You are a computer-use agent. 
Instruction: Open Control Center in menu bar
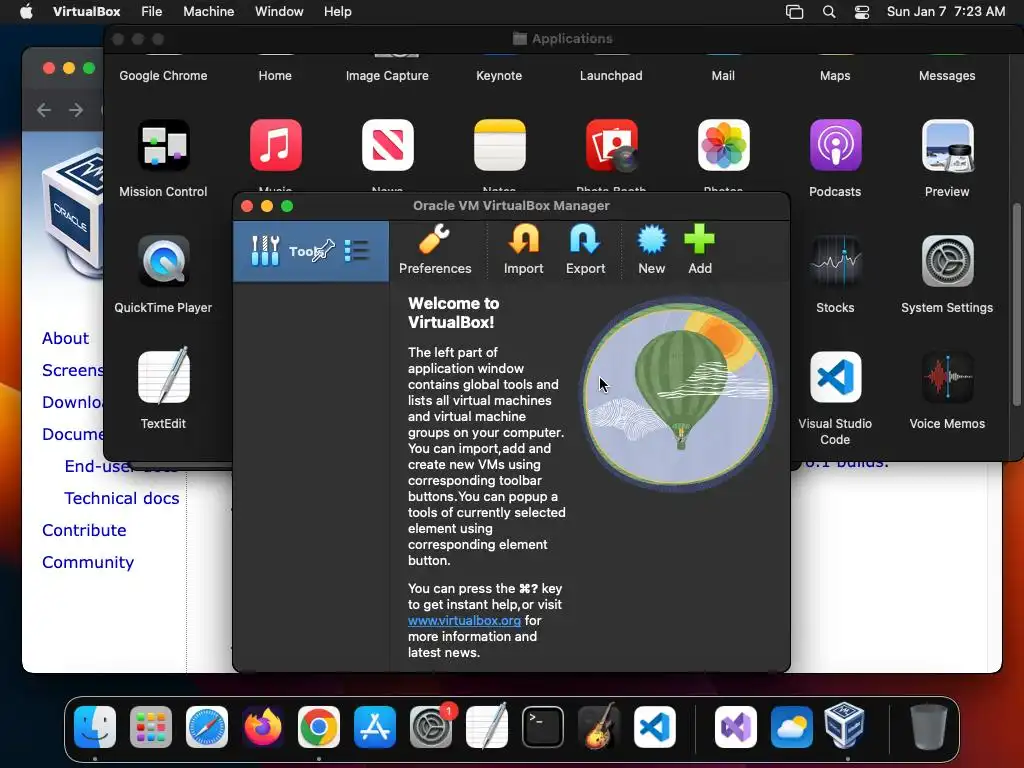[x=862, y=12]
